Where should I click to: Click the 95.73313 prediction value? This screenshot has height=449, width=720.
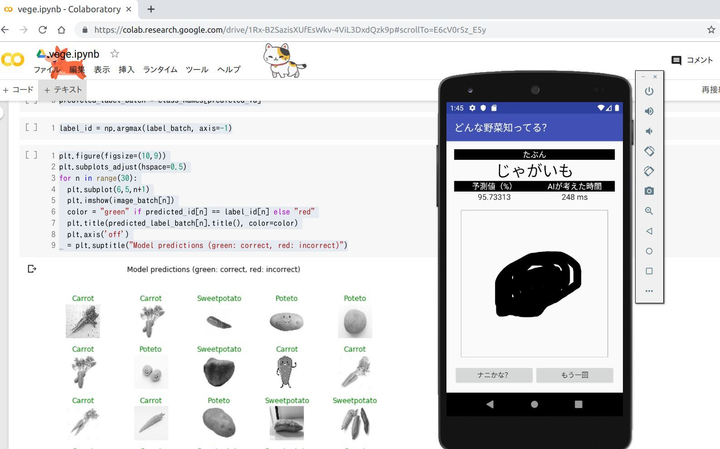click(494, 197)
